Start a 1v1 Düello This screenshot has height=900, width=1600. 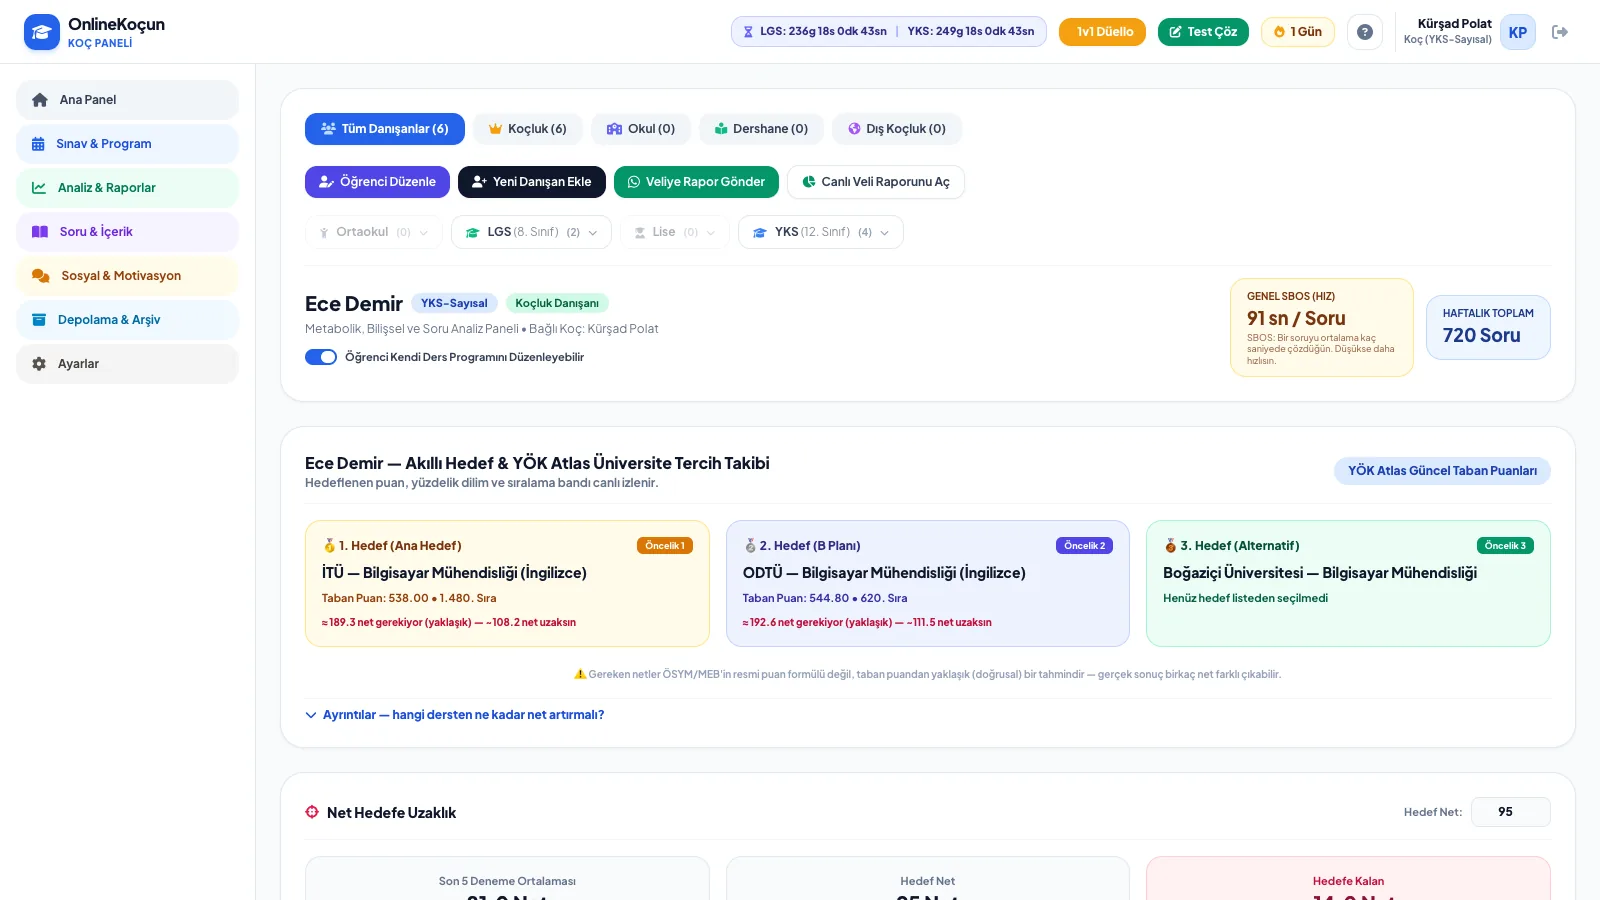coord(1102,32)
